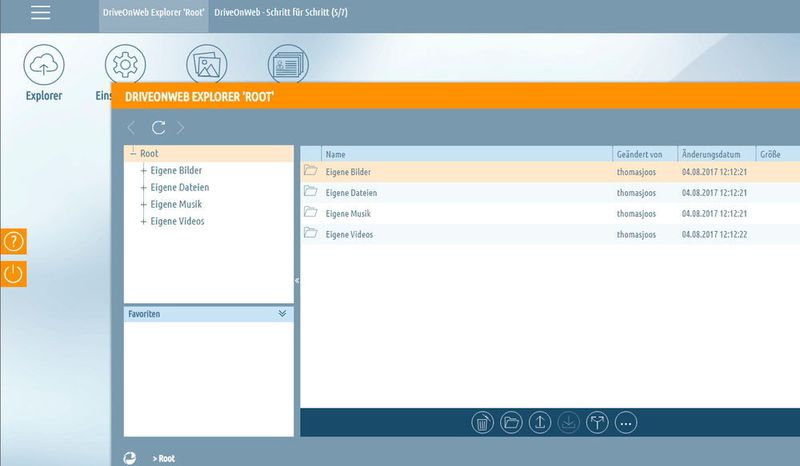Click the orange power logout button
This screenshot has width=800, height=466.
[x=13, y=274]
